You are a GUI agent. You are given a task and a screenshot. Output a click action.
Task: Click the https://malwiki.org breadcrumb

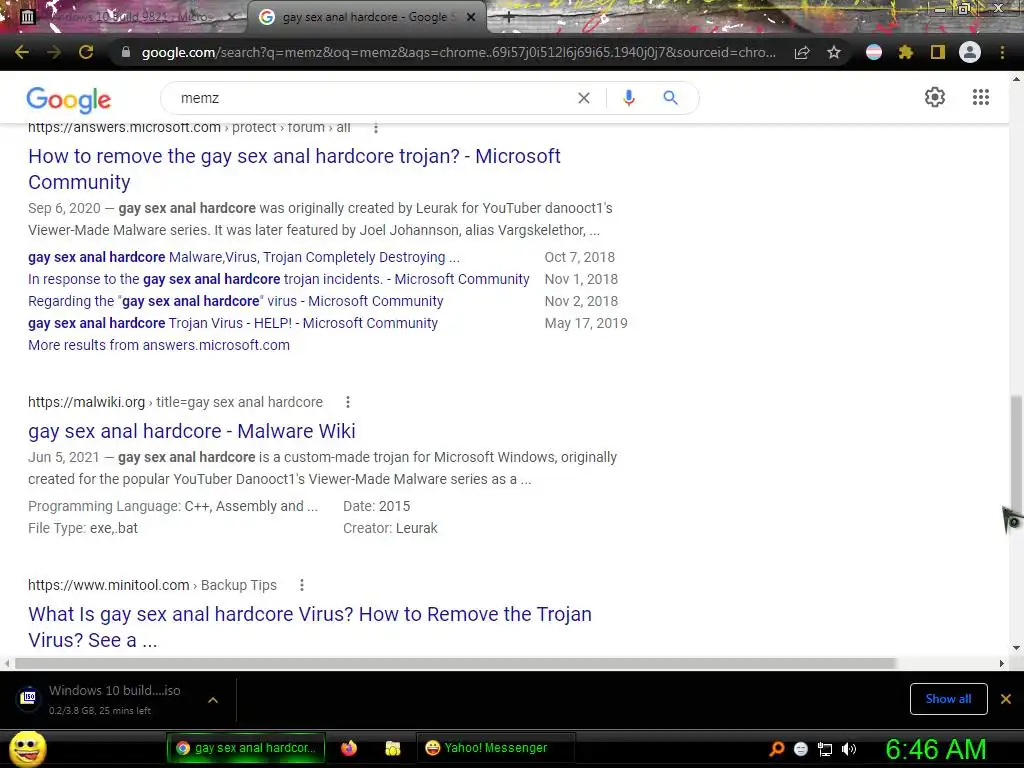click(x=175, y=402)
